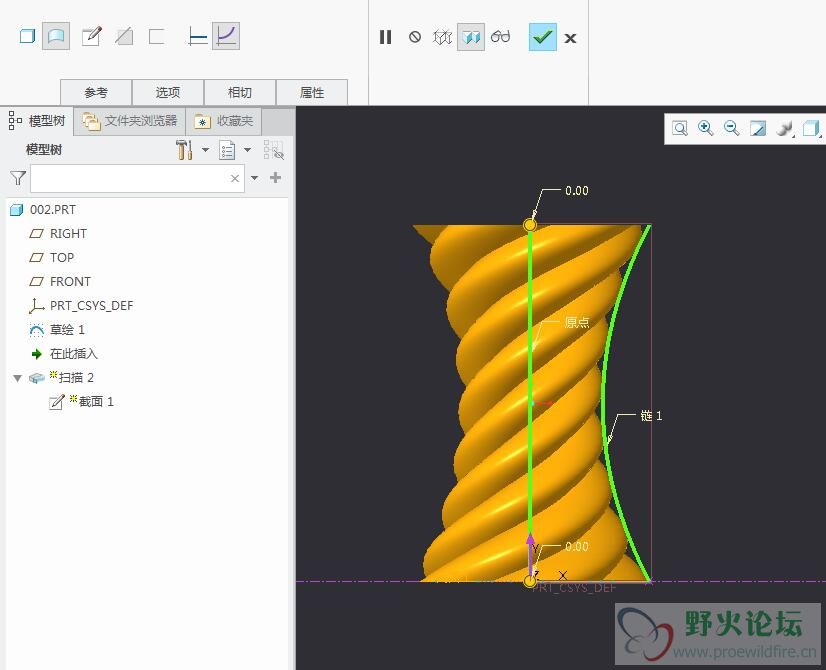Click the verify glasses preview icon
Screen dimensions: 826x670
(500, 37)
